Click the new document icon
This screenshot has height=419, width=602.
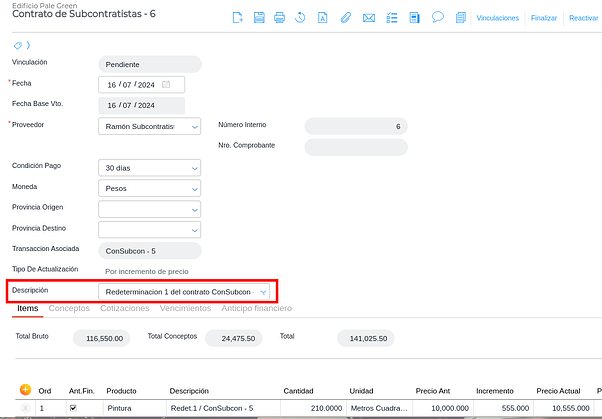pos(237,18)
